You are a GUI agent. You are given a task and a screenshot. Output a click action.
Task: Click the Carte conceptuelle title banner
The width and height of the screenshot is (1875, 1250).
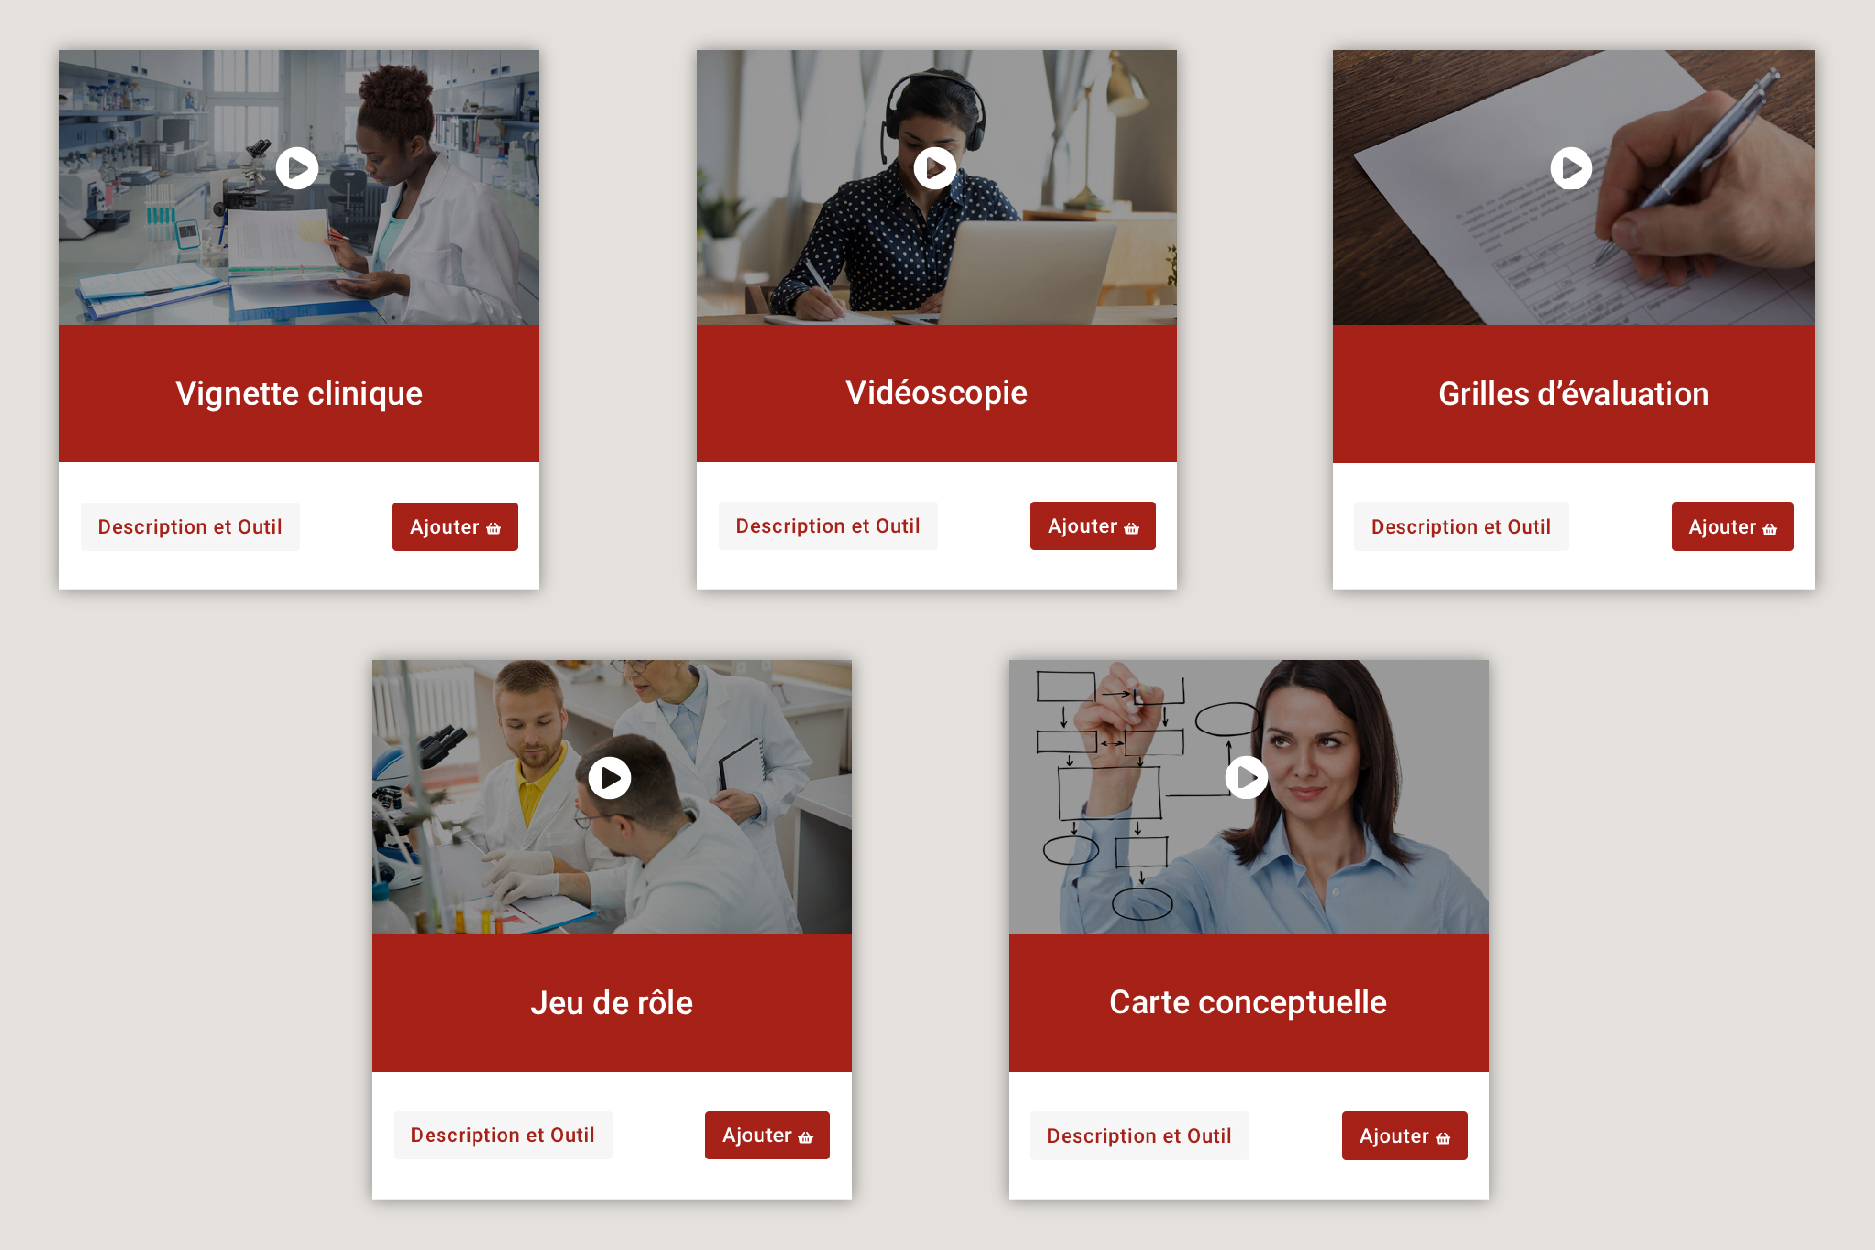click(1249, 1003)
